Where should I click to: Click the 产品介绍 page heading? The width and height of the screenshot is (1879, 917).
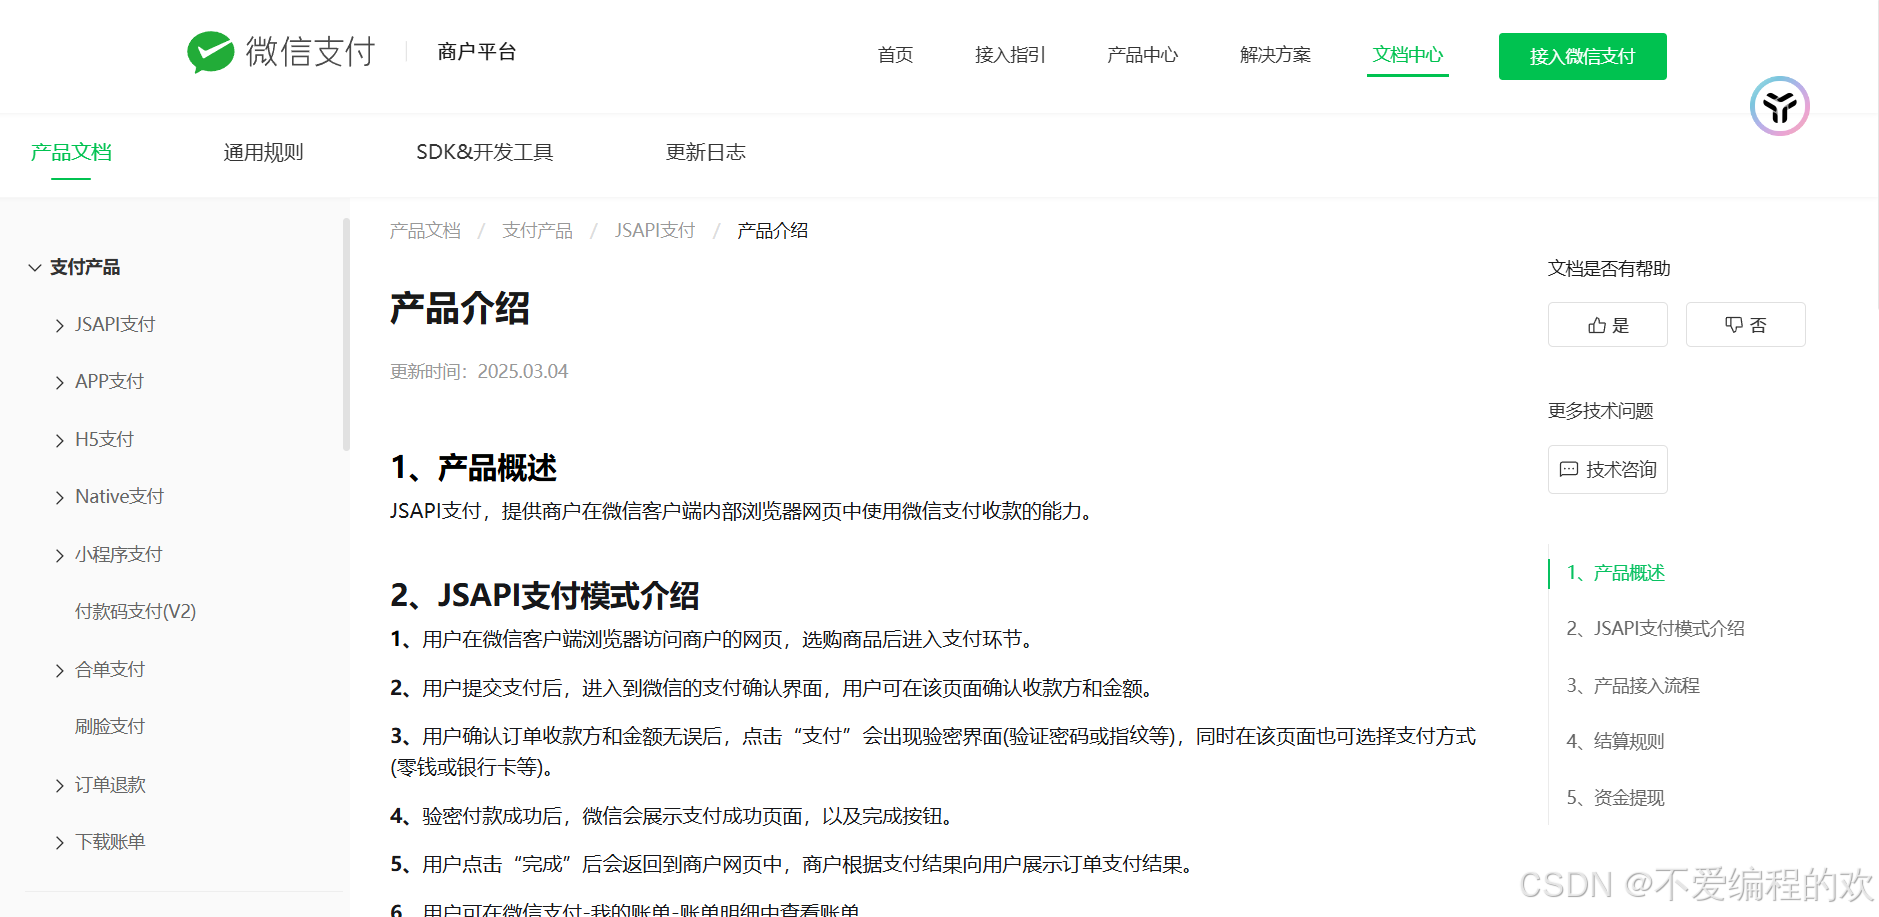(x=459, y=308)
